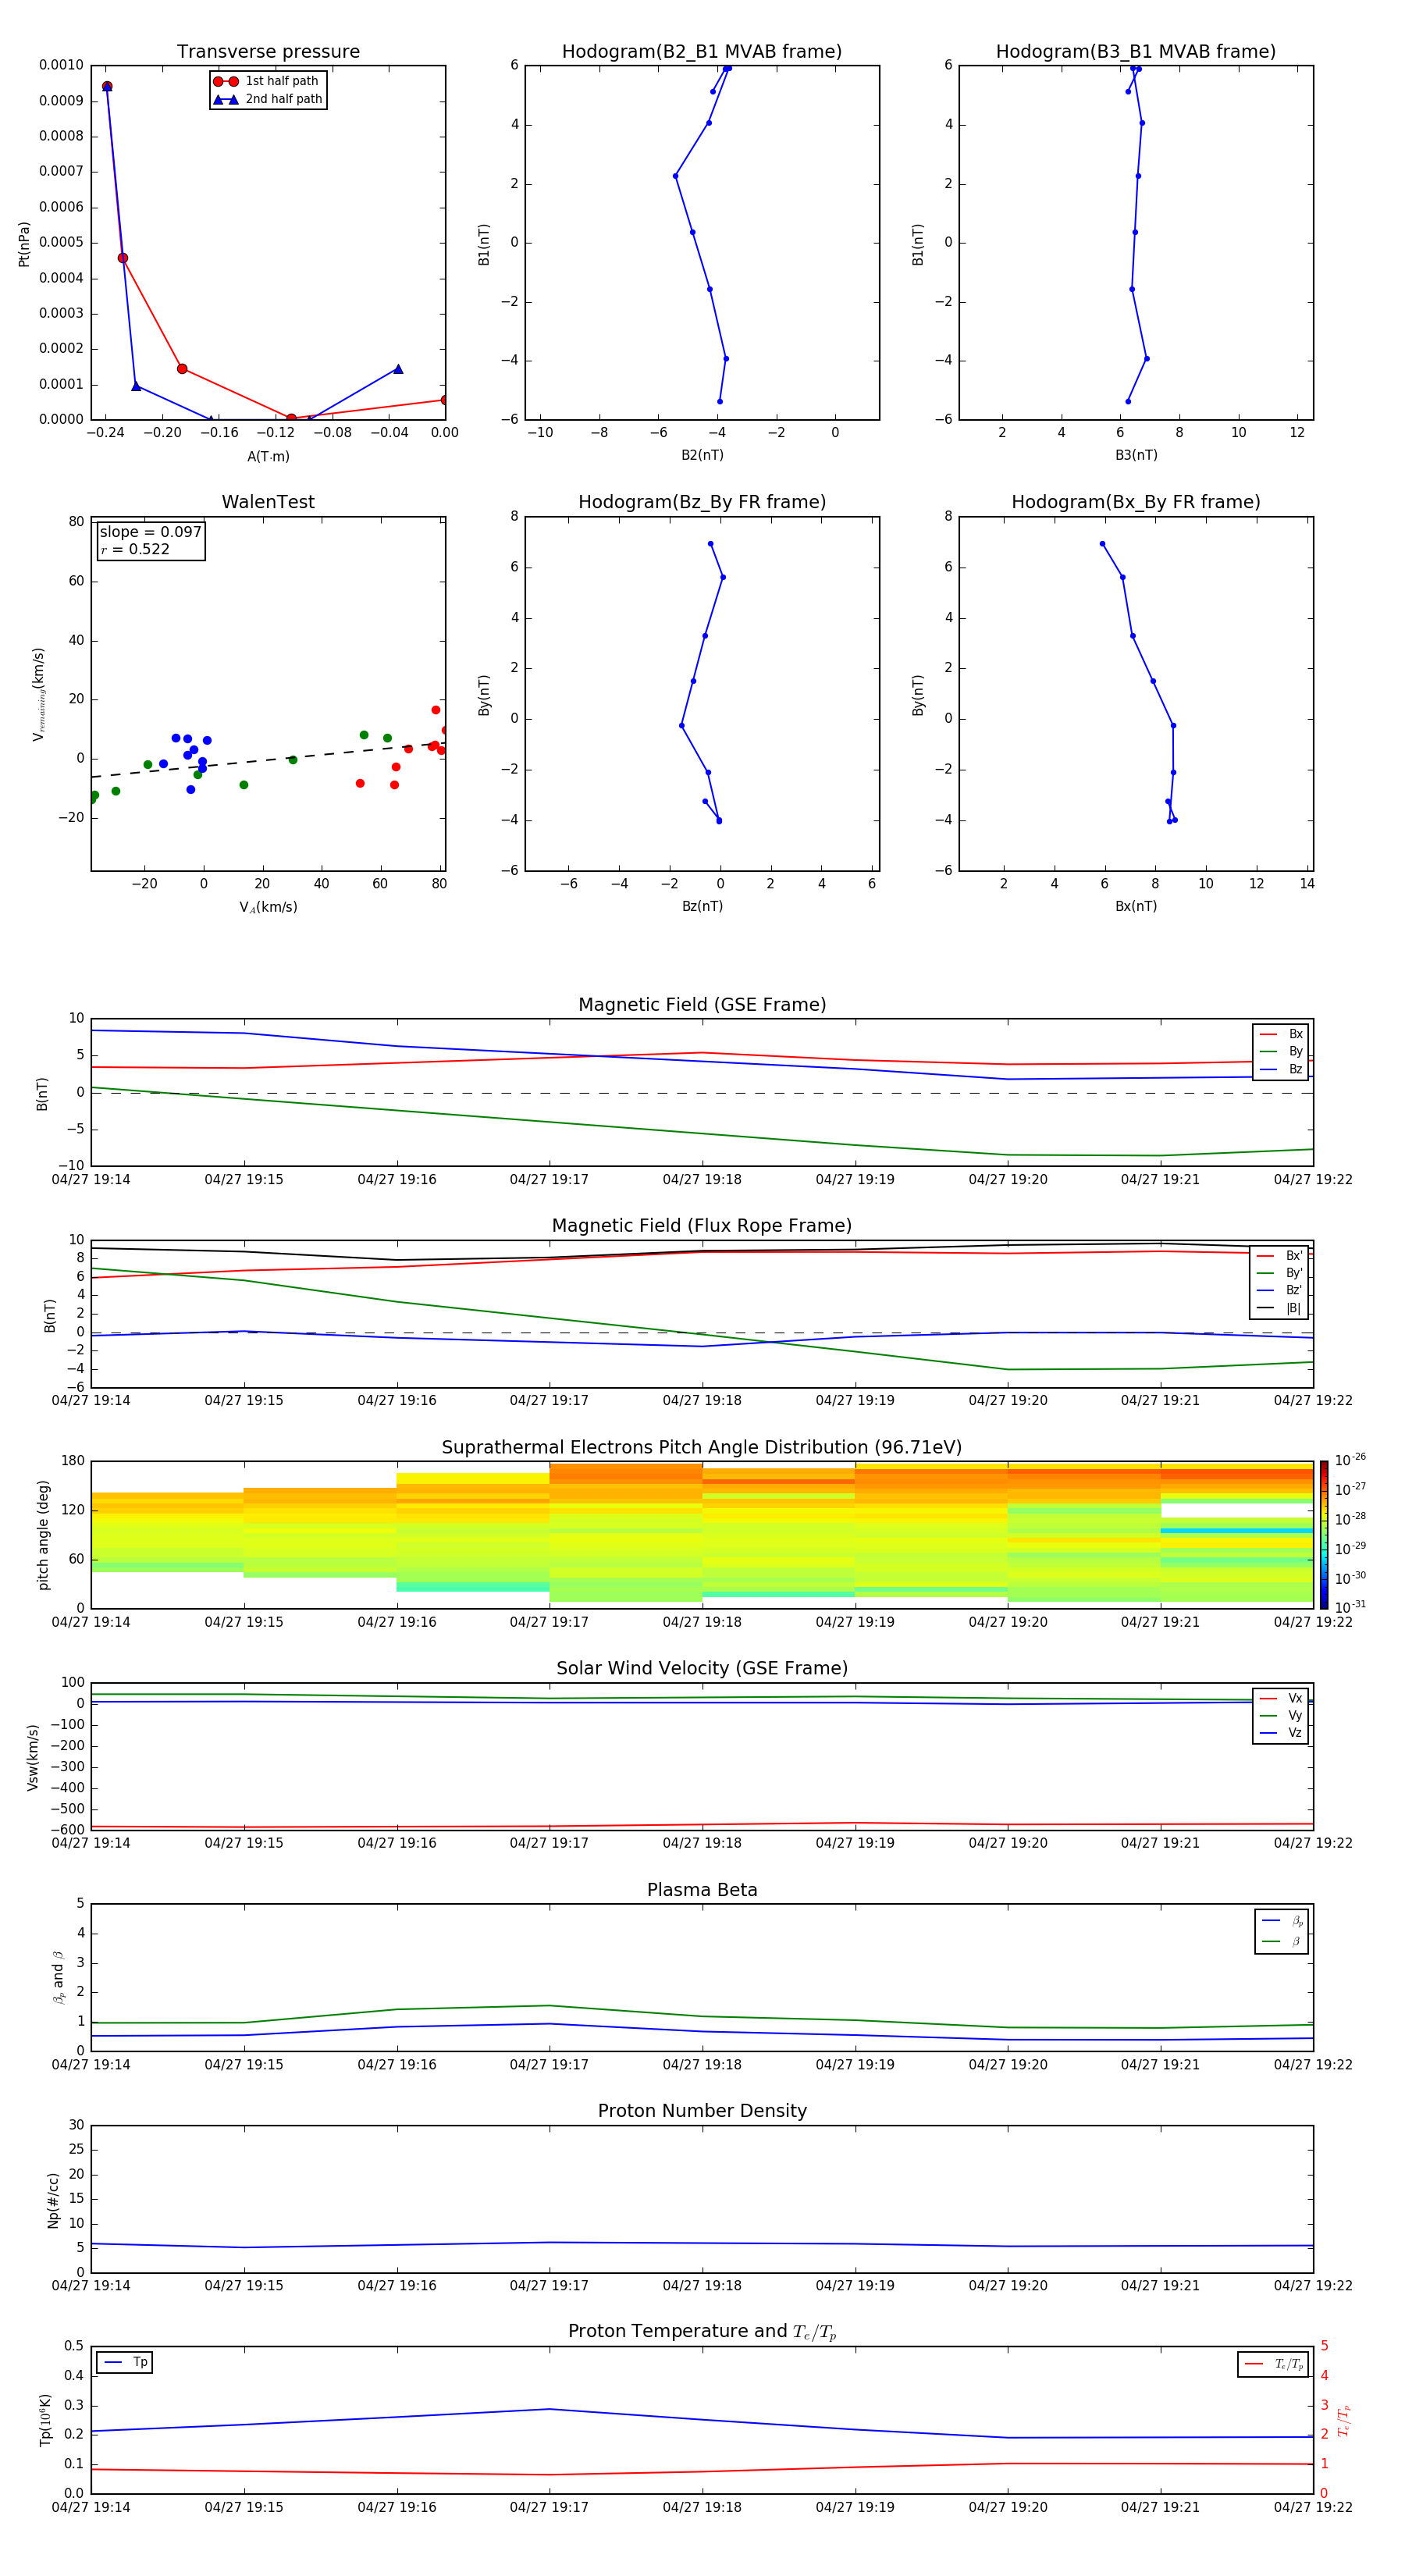Click the 'slope = 0.097' annotation
This screenshot has height=2576, width=1405.
[150, 532]
